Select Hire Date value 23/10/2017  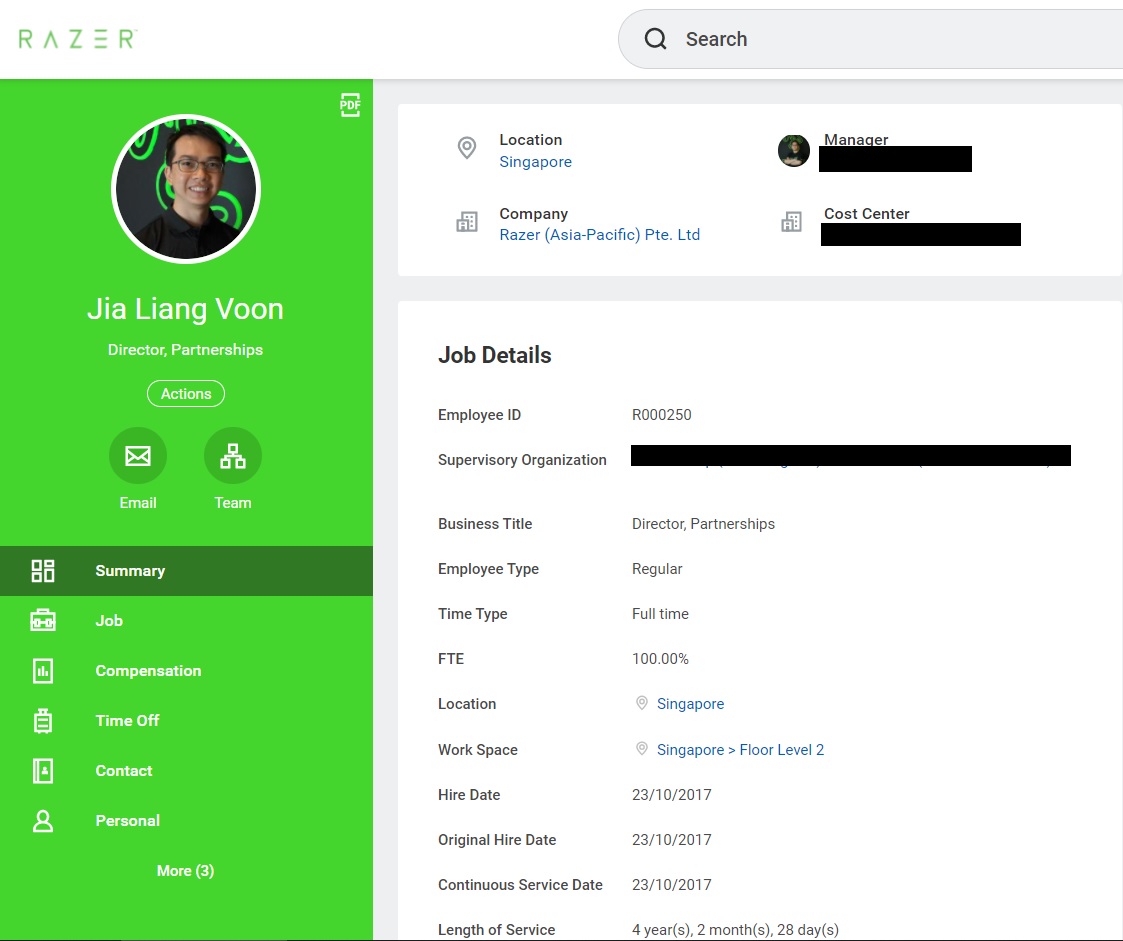672,795
